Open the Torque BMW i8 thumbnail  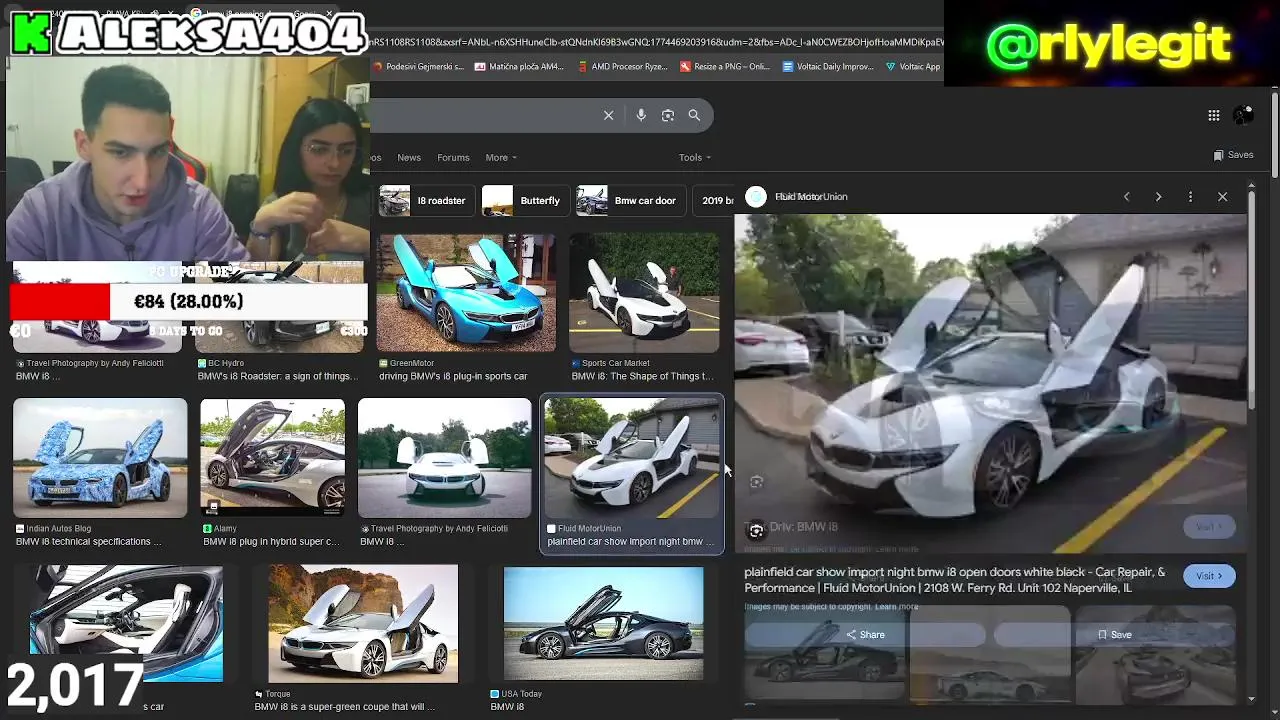coord(363,624)
